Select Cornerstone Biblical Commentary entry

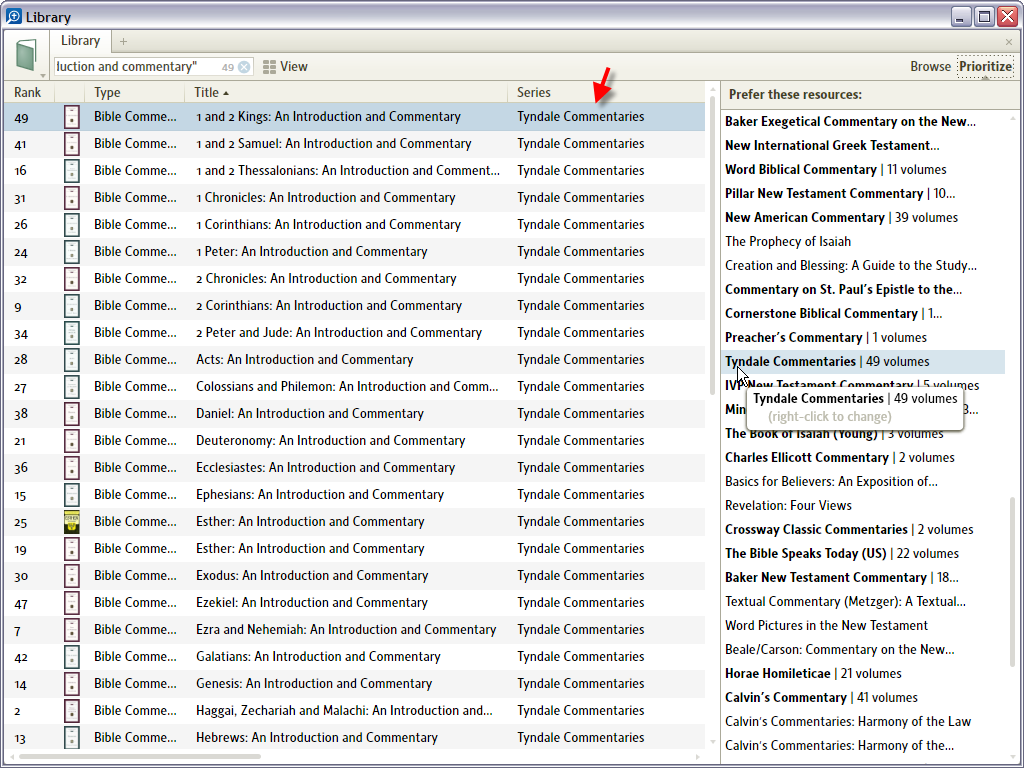point(833,313)
